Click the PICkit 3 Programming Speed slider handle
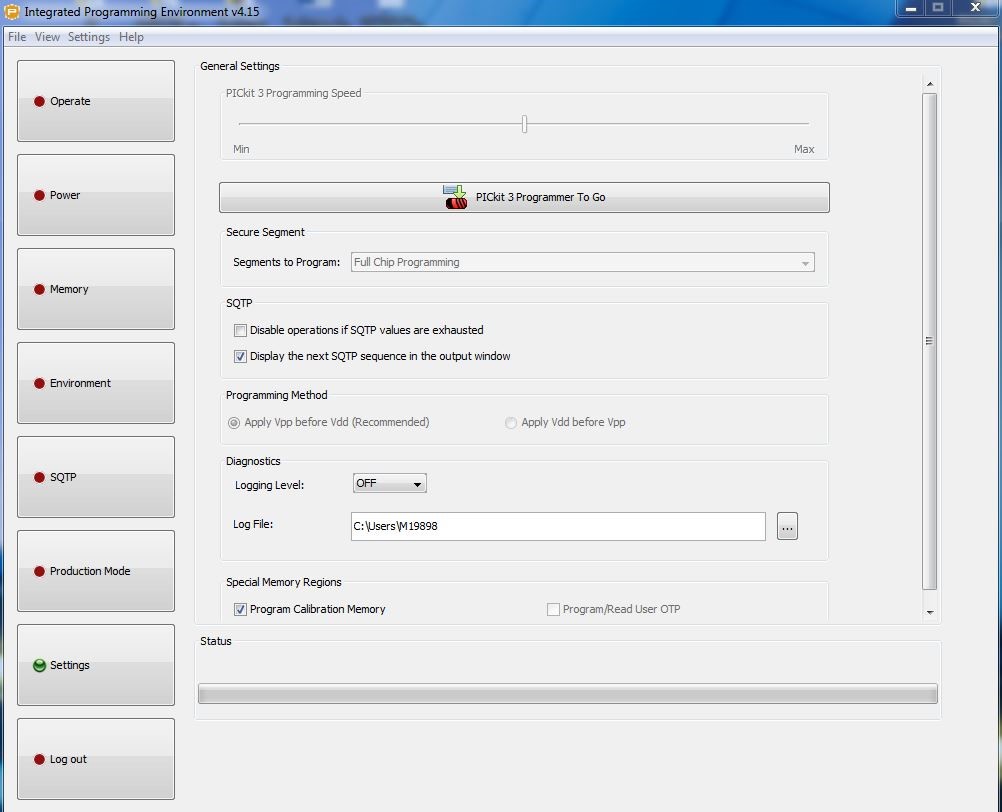1002x812 pixels. coord(524,124)
